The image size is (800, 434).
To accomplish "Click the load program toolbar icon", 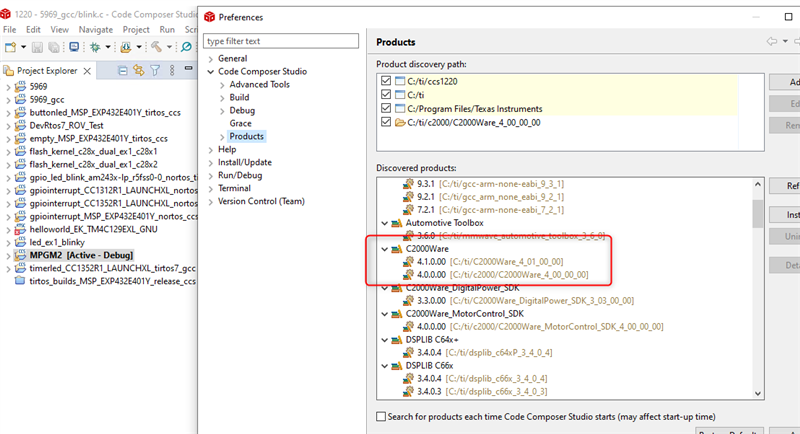I will (x=126, y=47).
